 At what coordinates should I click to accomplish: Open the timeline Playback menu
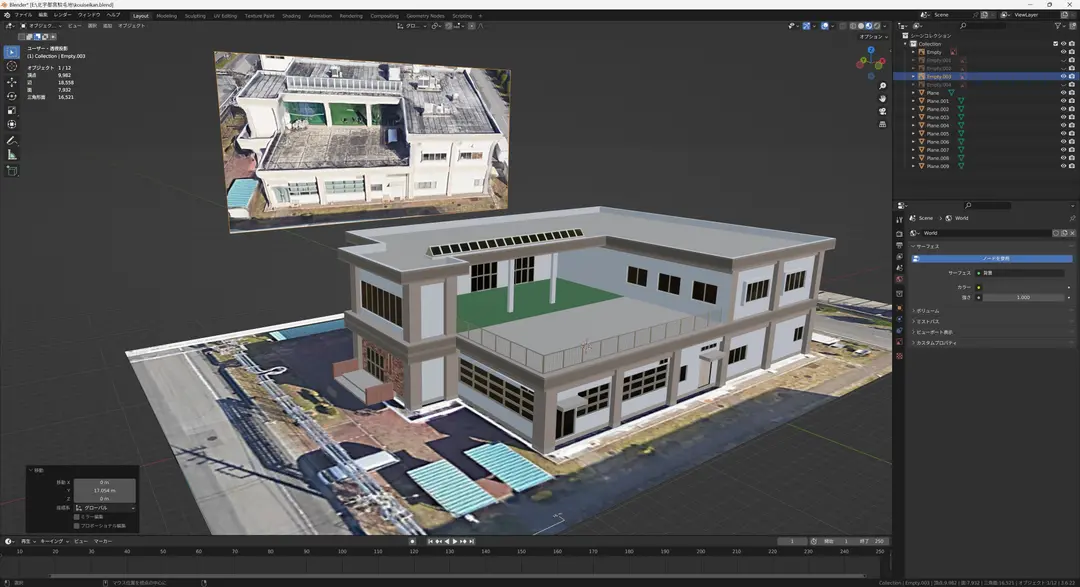(28, 541)
